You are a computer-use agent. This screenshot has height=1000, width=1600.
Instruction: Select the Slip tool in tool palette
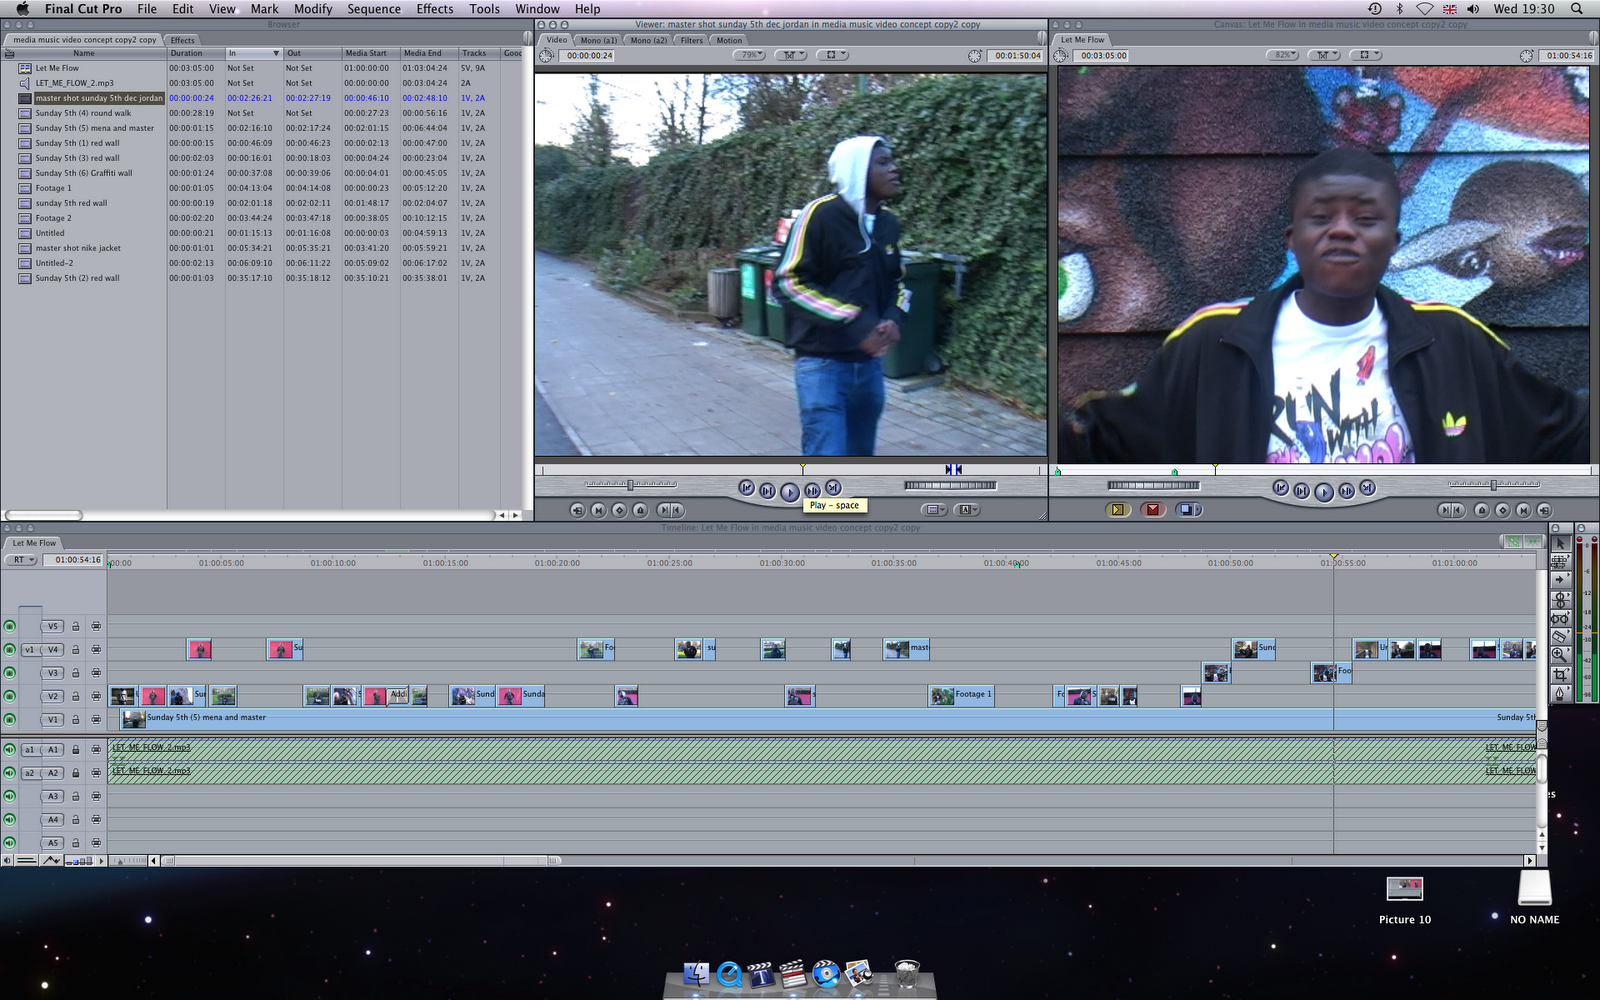pyautogui.click(x=1560, y=618)
